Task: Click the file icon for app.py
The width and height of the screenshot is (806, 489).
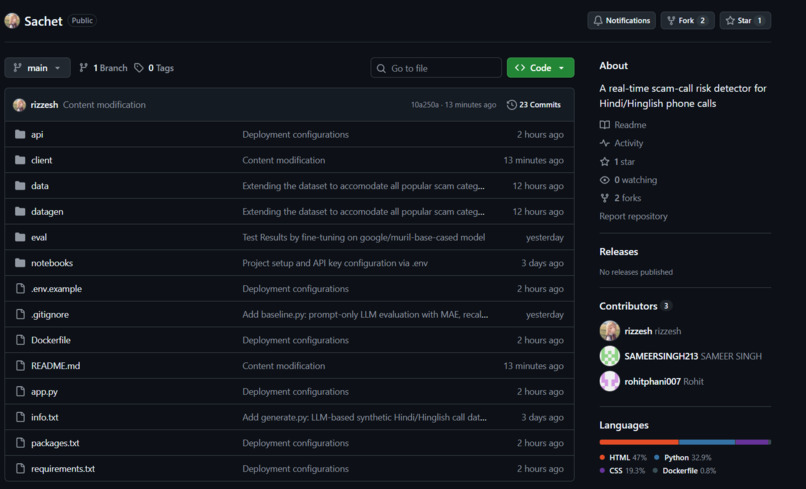Action: 20,391
